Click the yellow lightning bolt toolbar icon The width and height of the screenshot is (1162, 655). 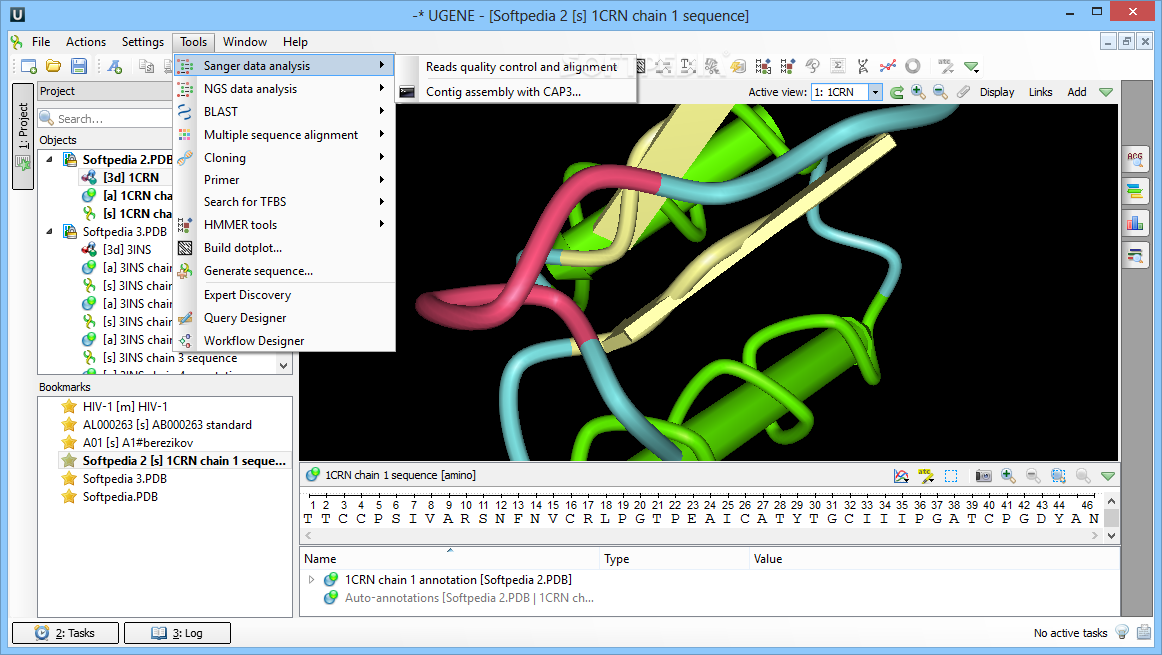click(738, 67)
